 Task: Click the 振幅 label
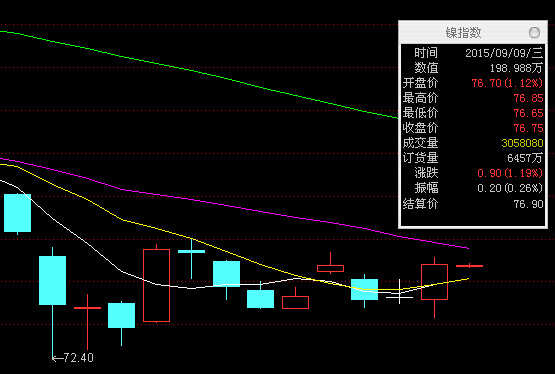point(426,188)
